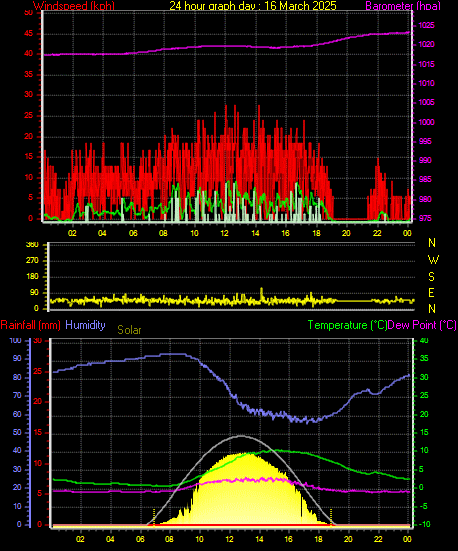Image resolution: width=458 pixels, height=551 pixels.
Task: Click 90 on the humidity axis
Action: click(17, 358)
